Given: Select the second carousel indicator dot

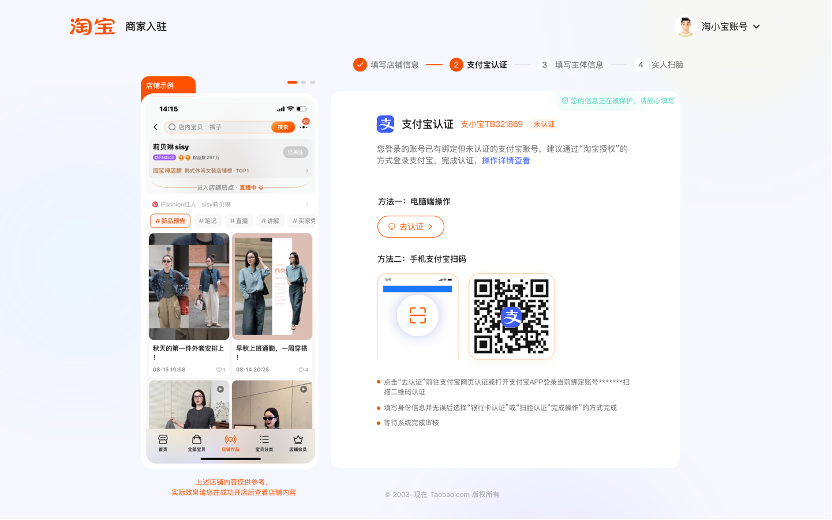Looking at the screenshot, I should point(304,82).
